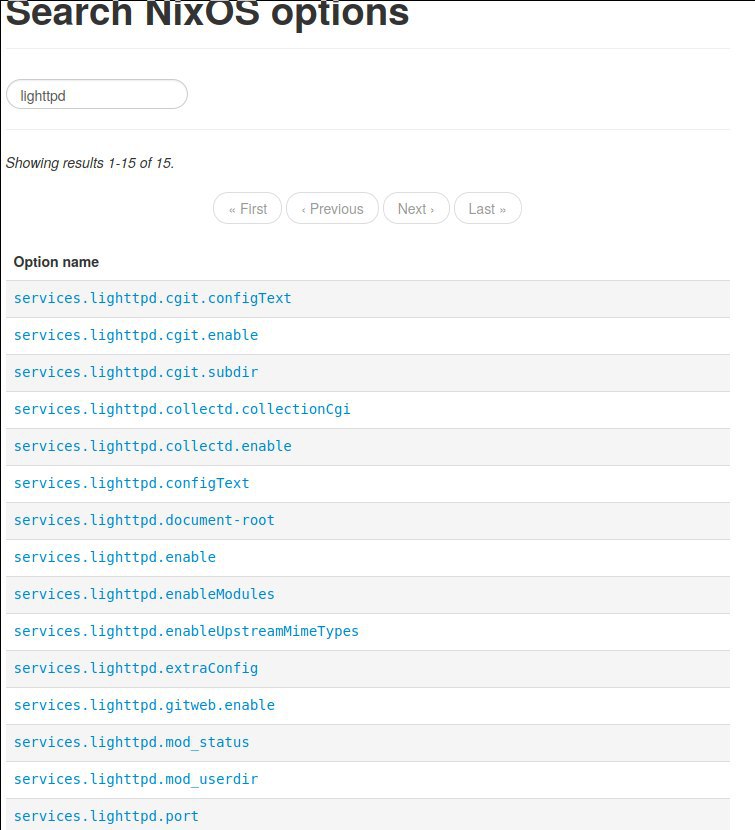The width and height of the screenshot is (755, 830).
Task: Select services.lighttpd.enableModules option
Action: (144, 595)
